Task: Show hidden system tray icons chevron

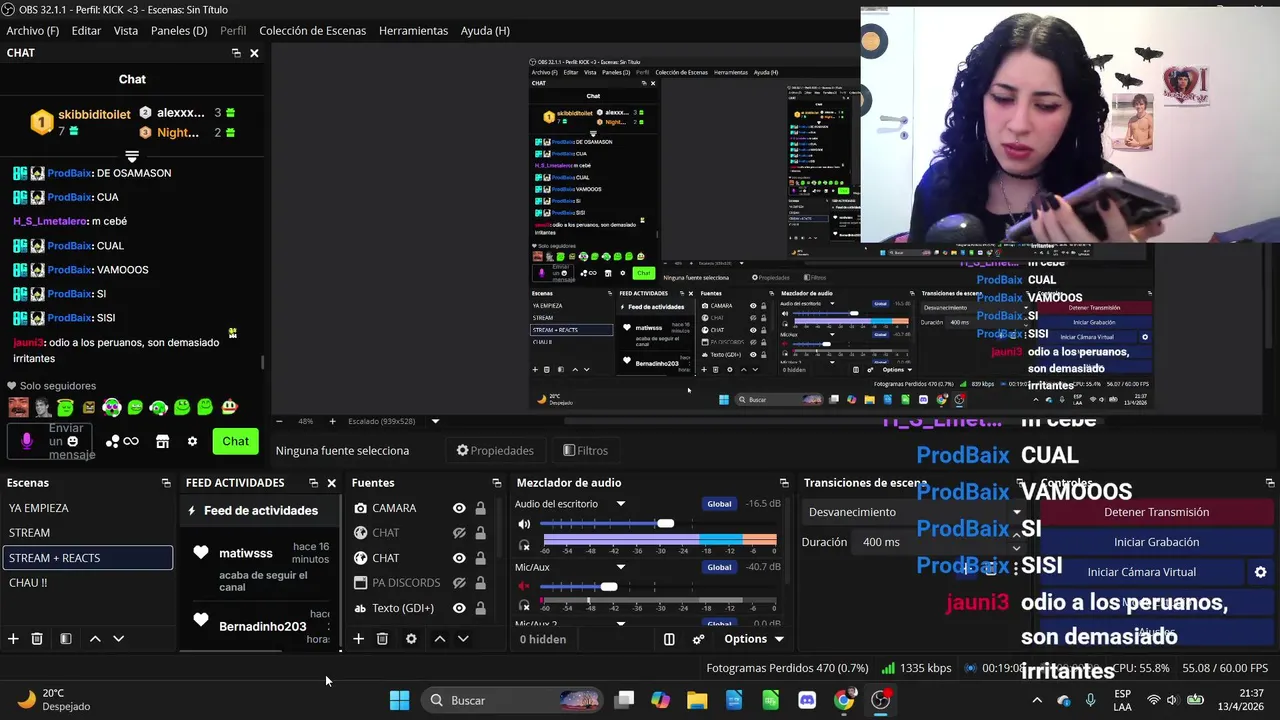Action: click(1037, 700)
